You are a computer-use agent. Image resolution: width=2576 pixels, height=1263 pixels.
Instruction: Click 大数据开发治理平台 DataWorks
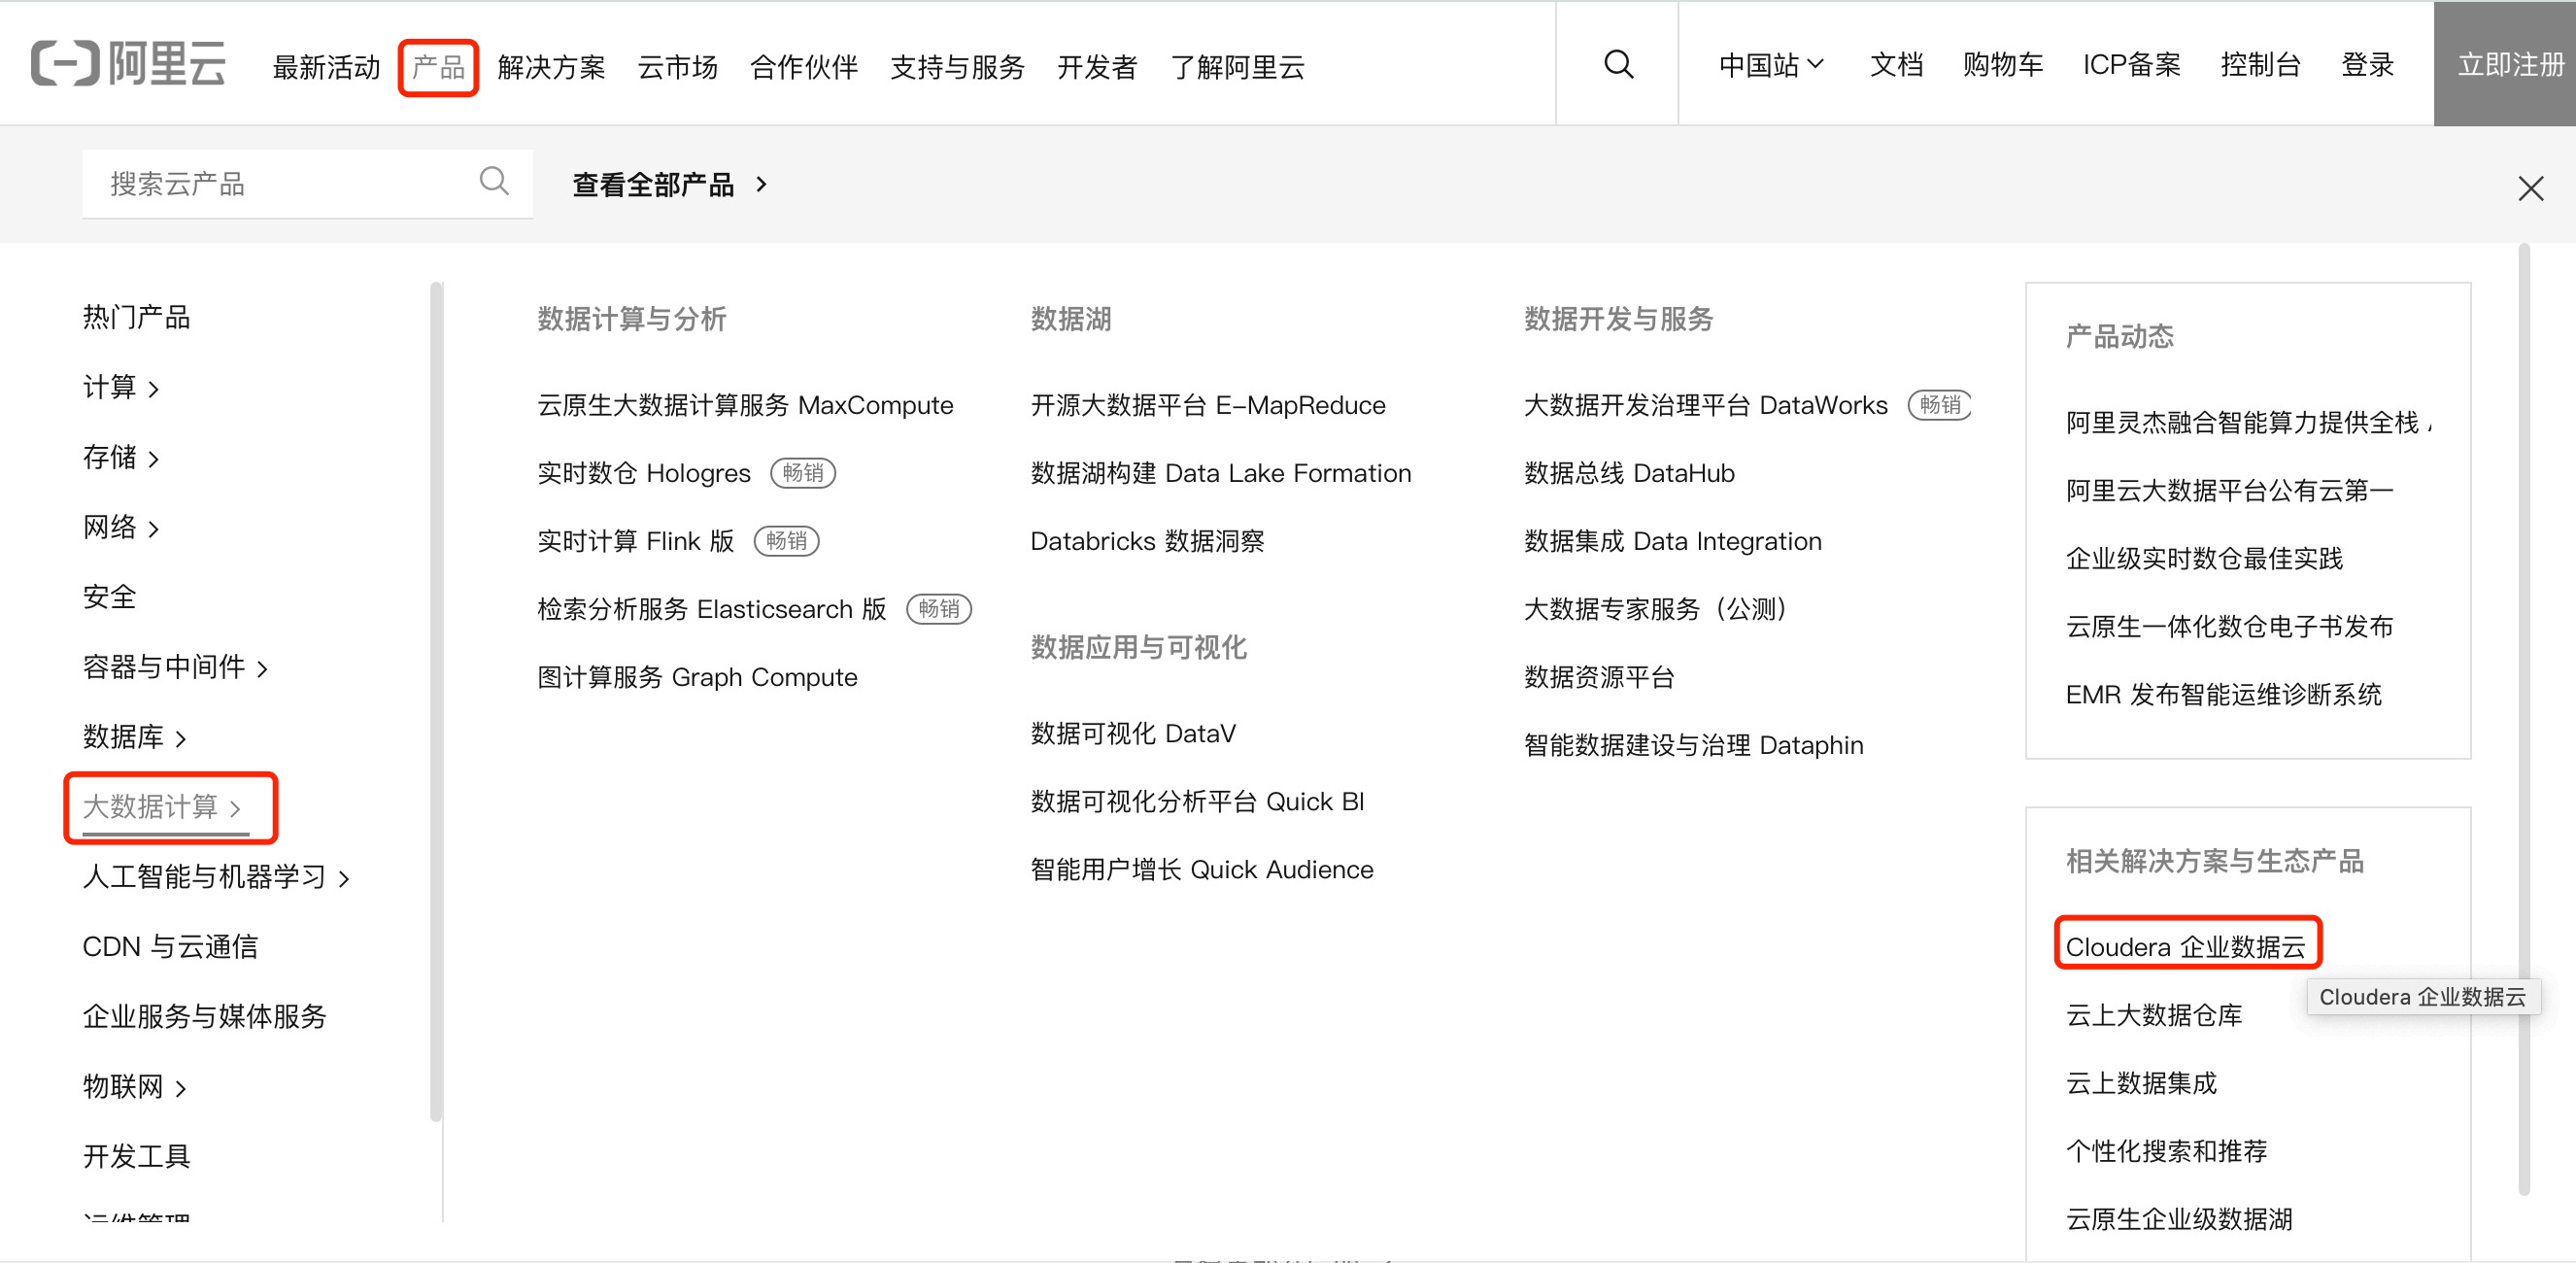click(1705, 405)
